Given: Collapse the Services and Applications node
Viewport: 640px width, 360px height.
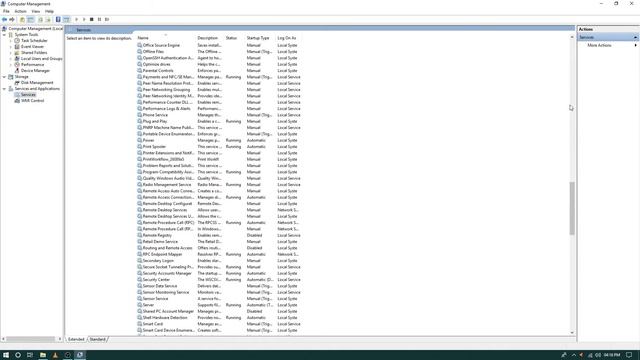Looking at the screenshot, I should [4, 89].
